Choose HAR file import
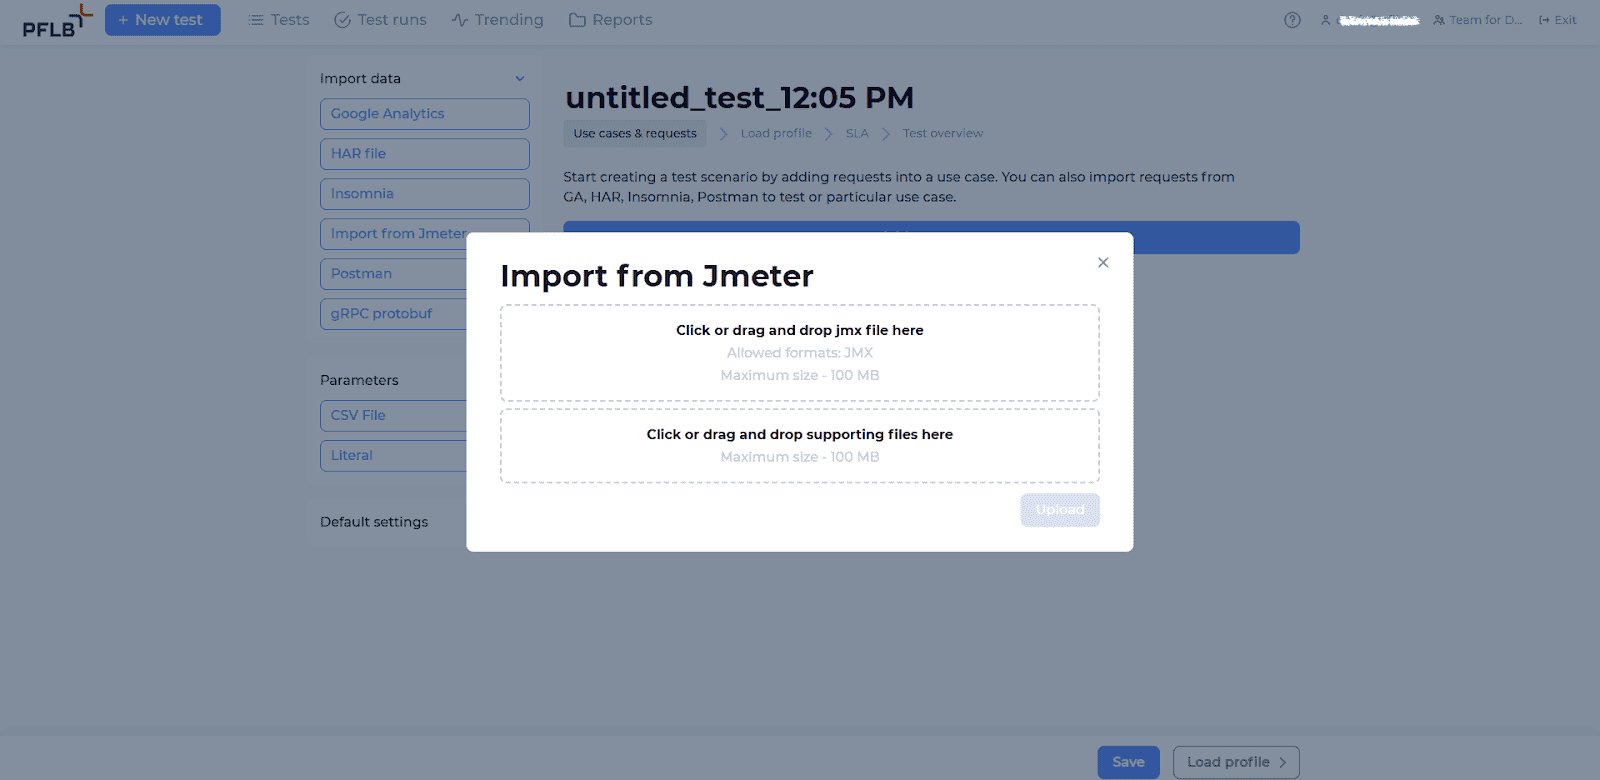The width and height of the screenshot is (1600, 780). point(425,154)
